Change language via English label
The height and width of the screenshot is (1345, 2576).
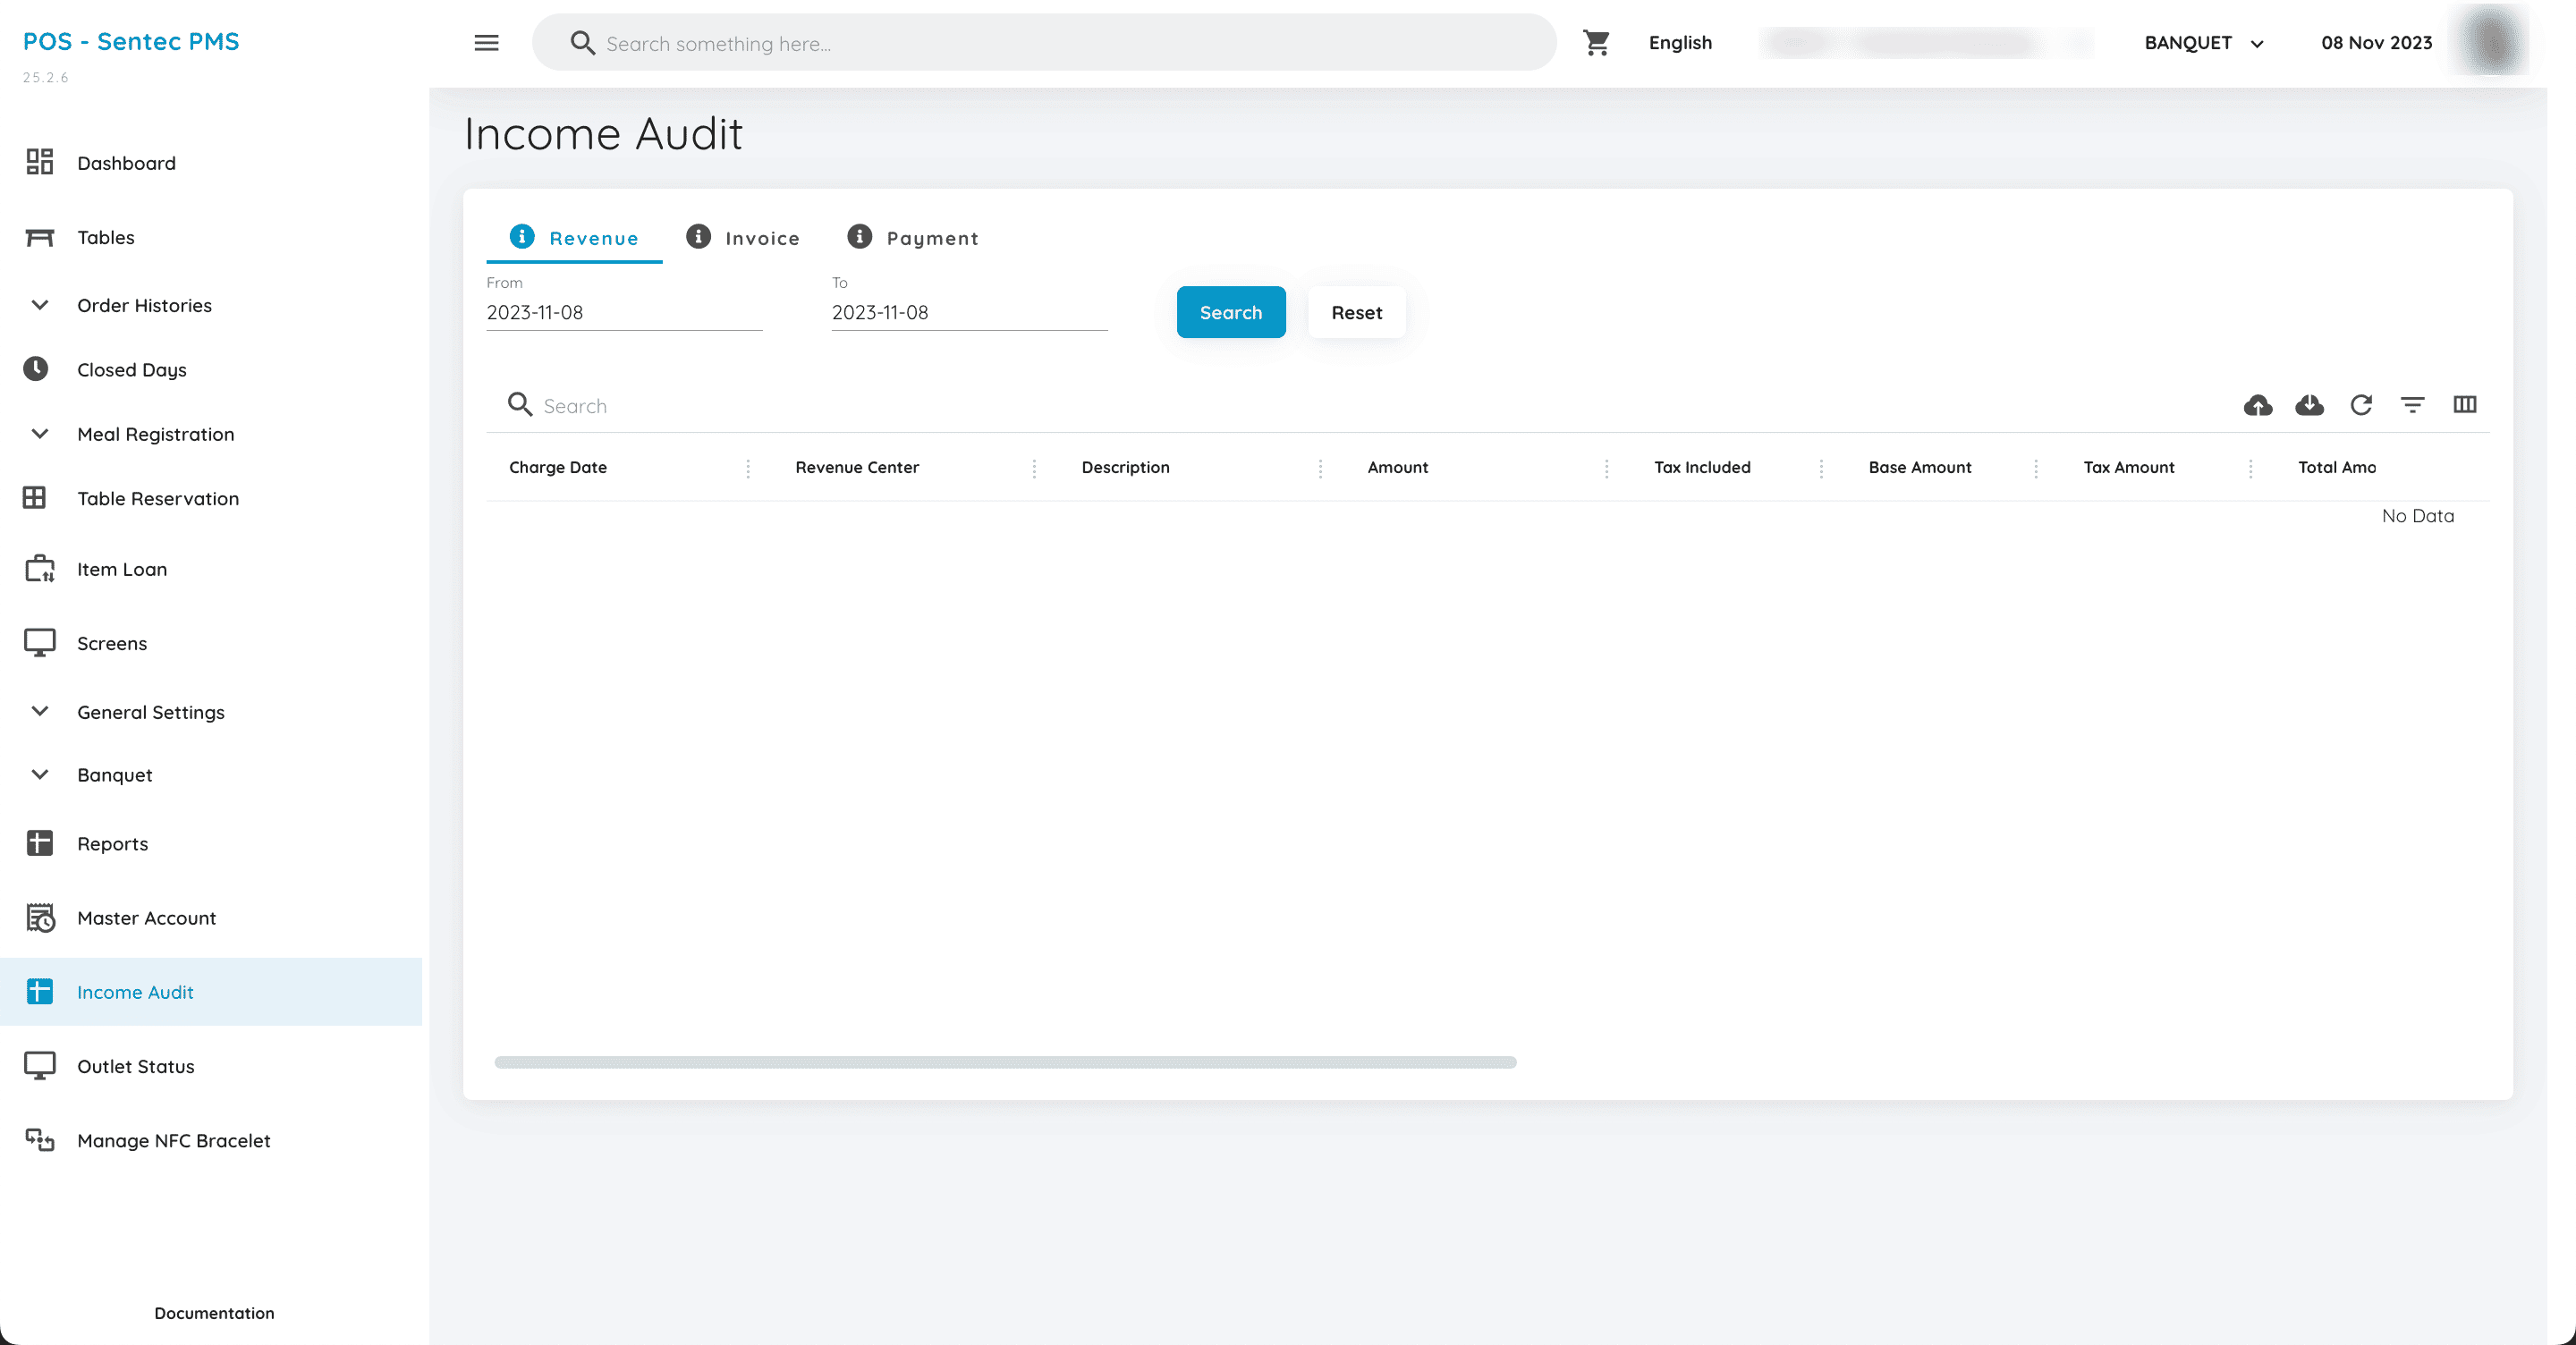click(x=1681, y=43)
